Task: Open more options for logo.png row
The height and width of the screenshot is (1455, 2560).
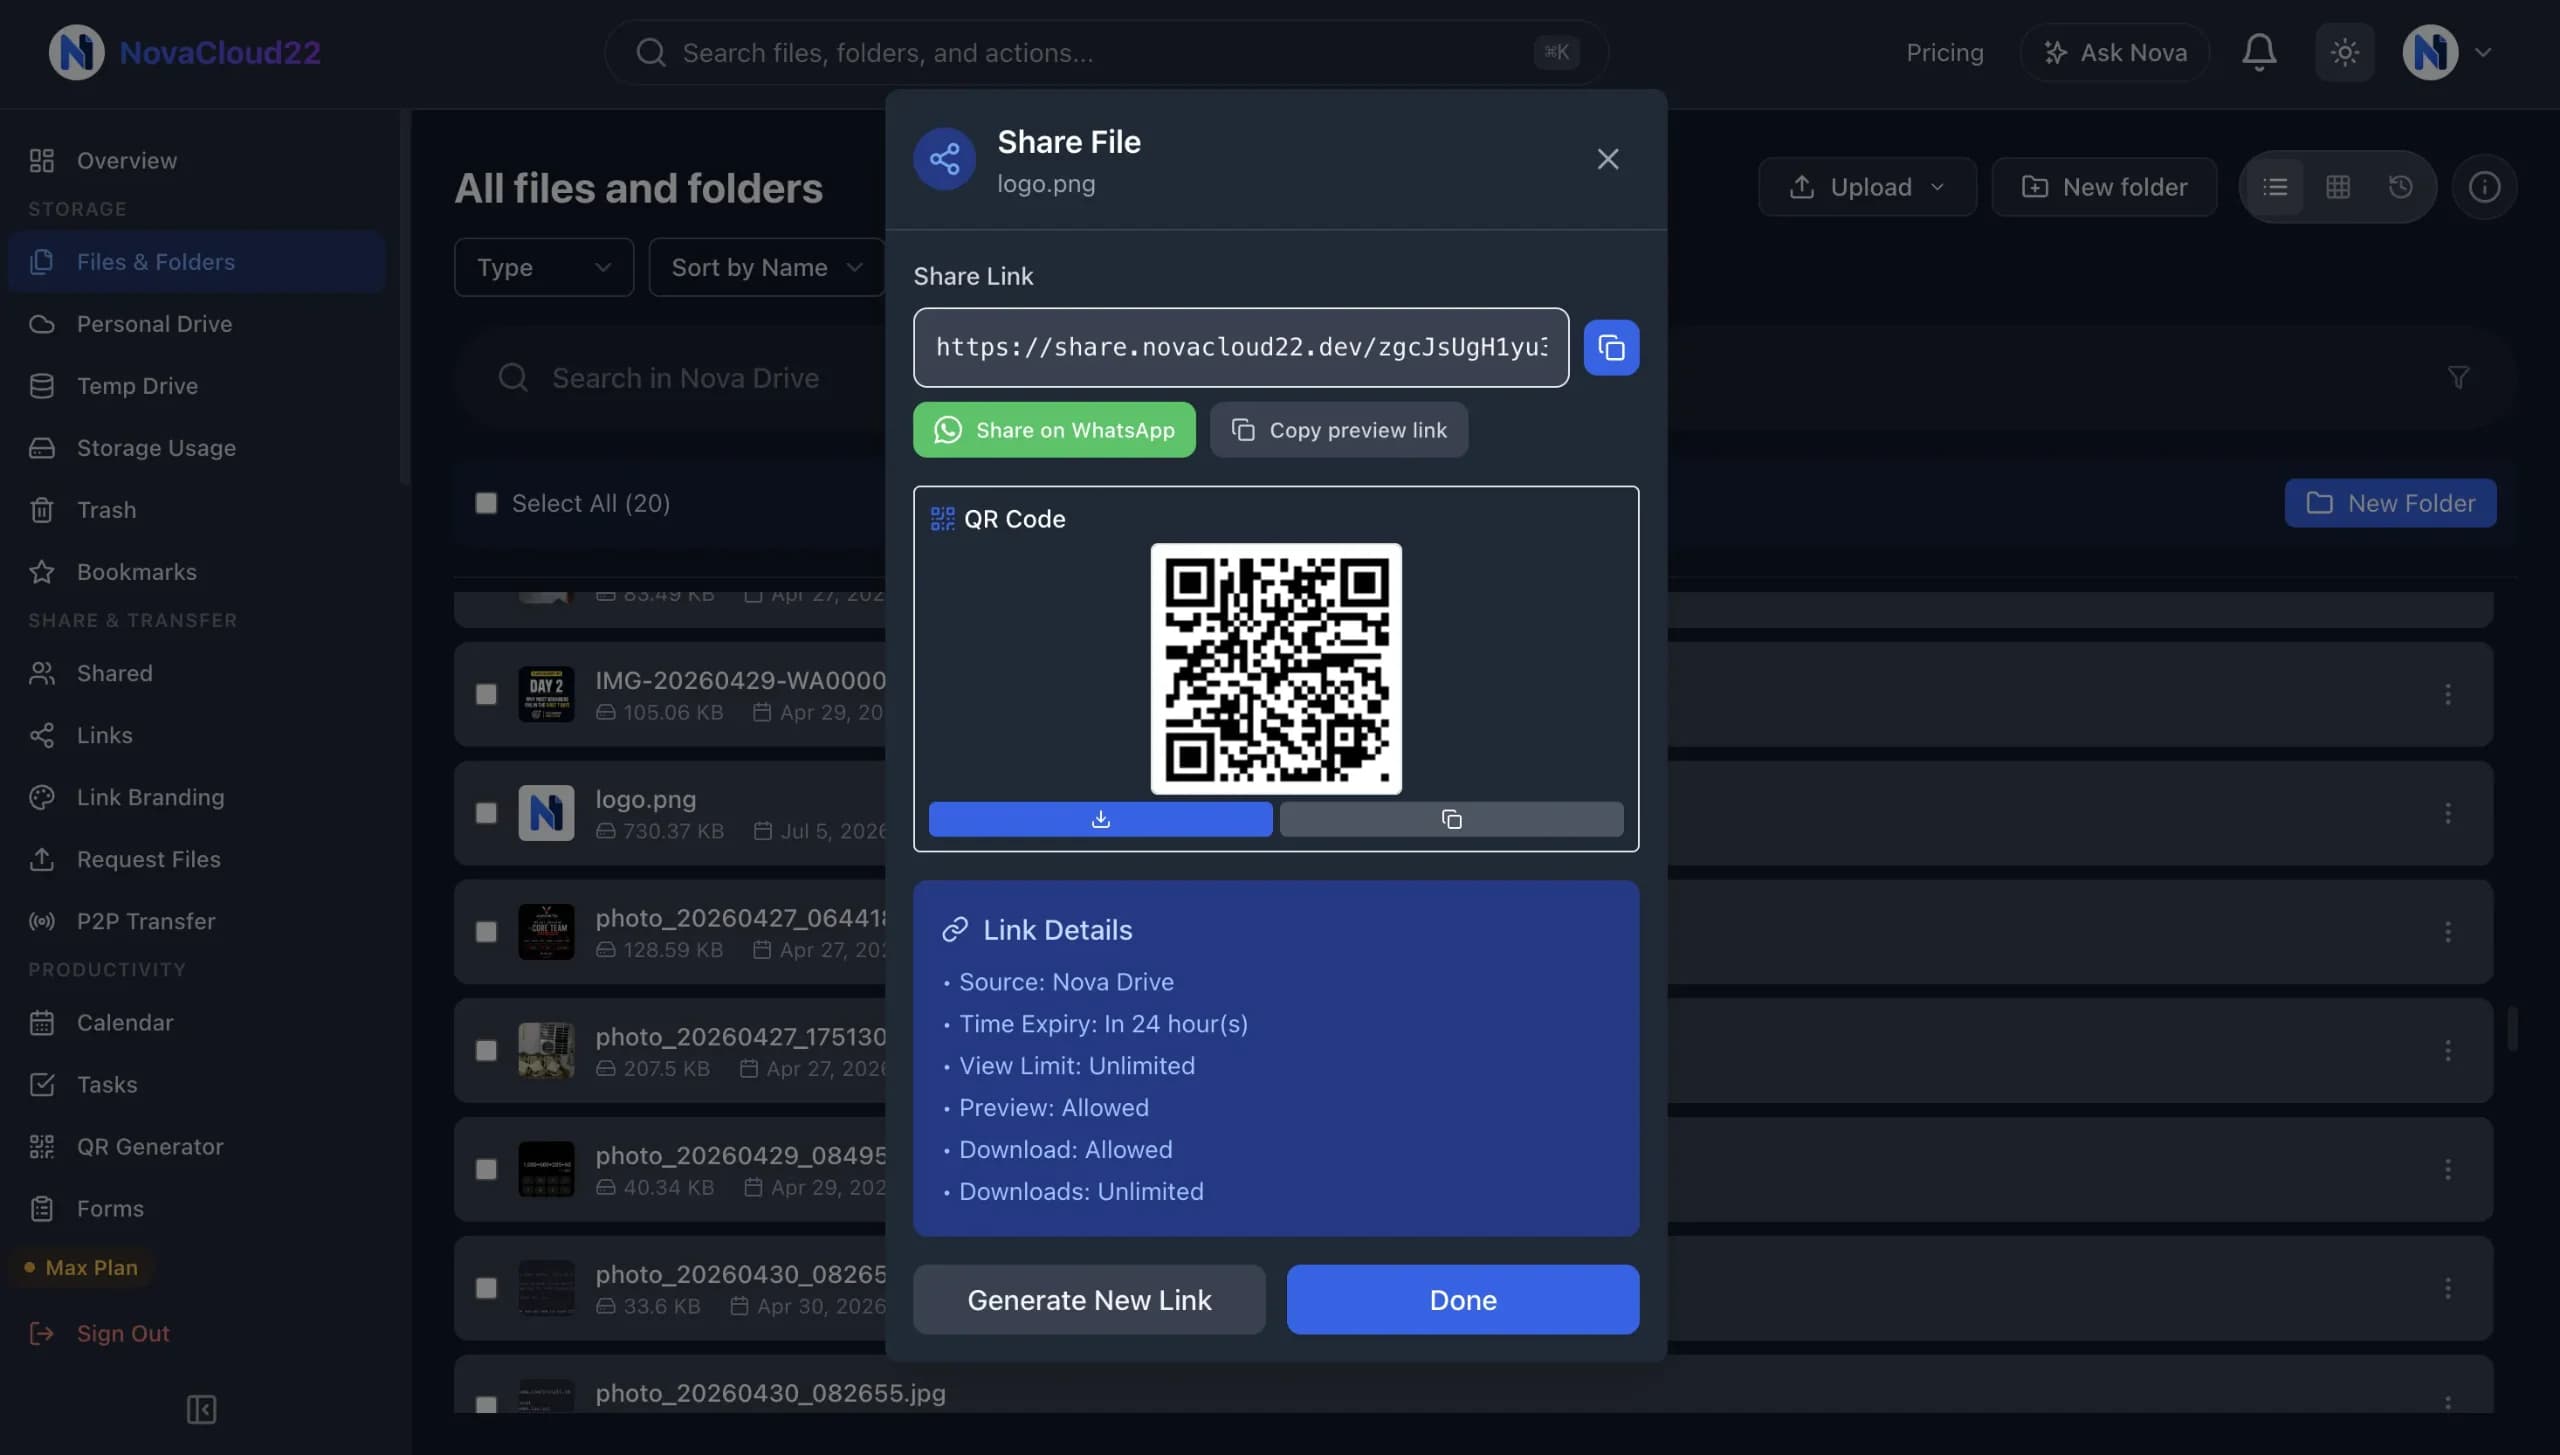Action: [2447, 813]
